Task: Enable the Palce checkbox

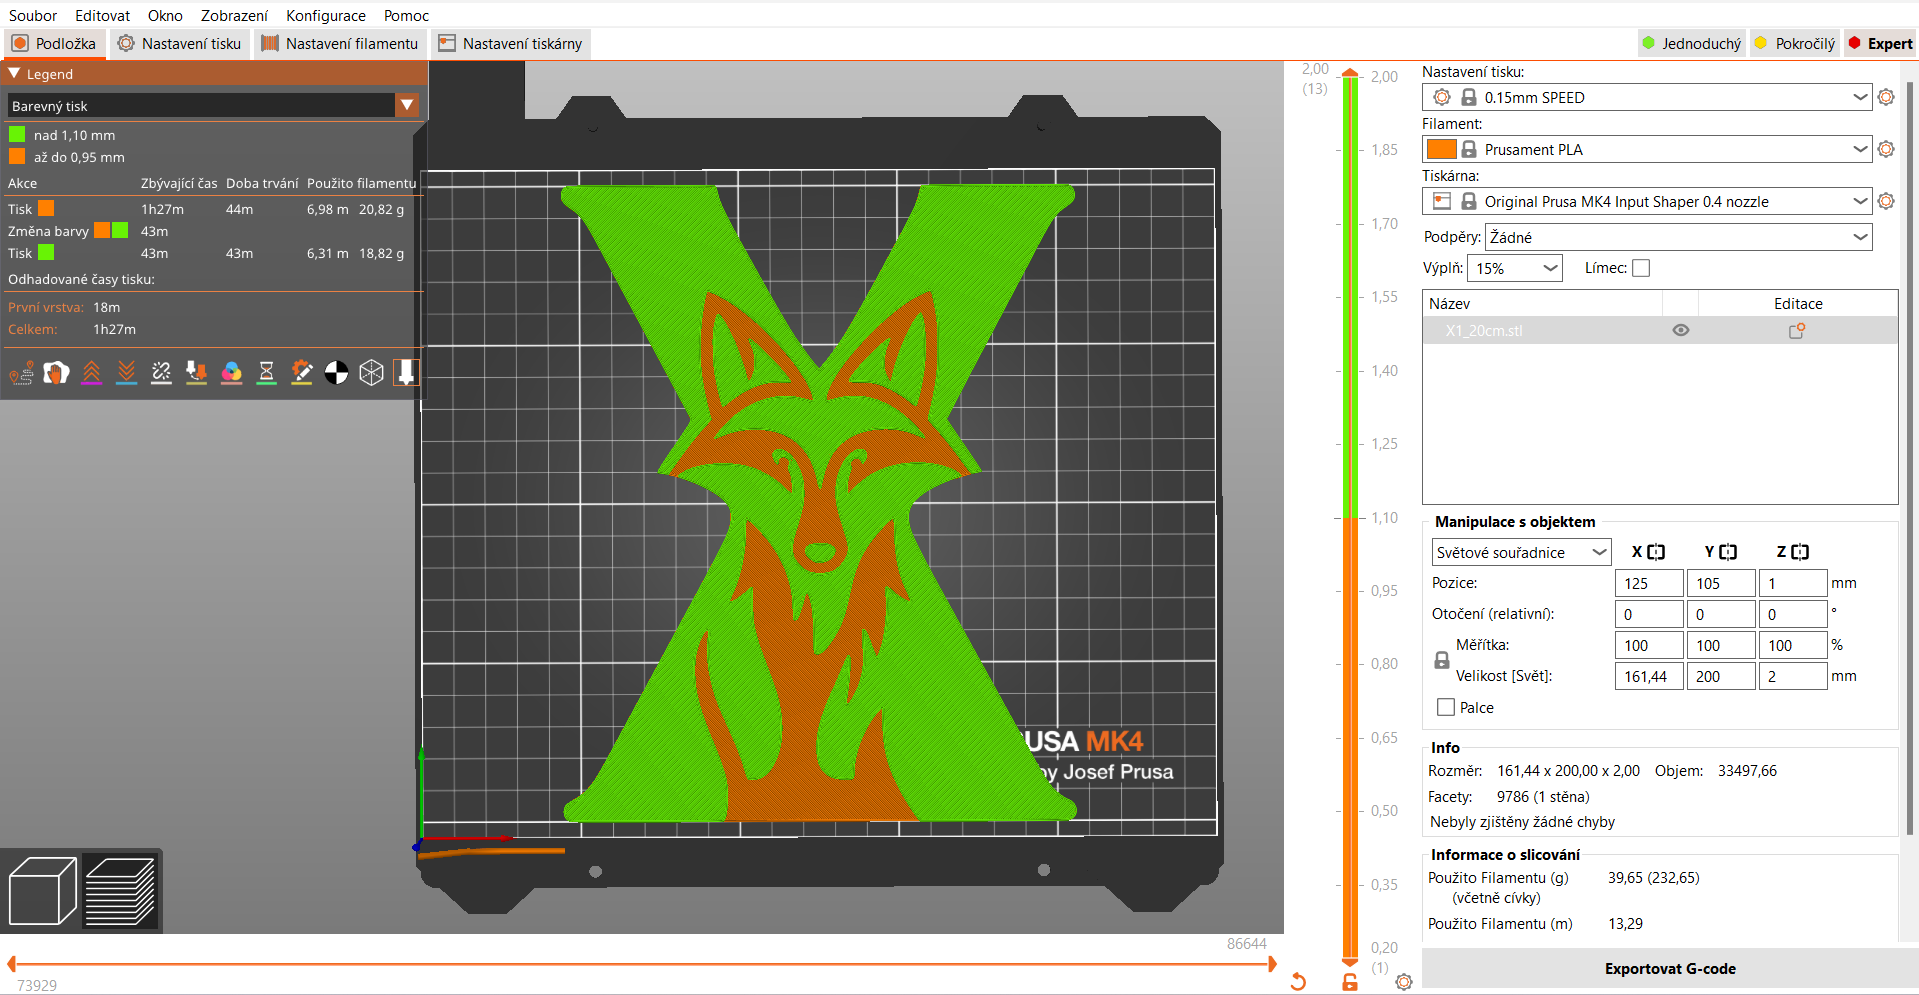Action: 1445,707
